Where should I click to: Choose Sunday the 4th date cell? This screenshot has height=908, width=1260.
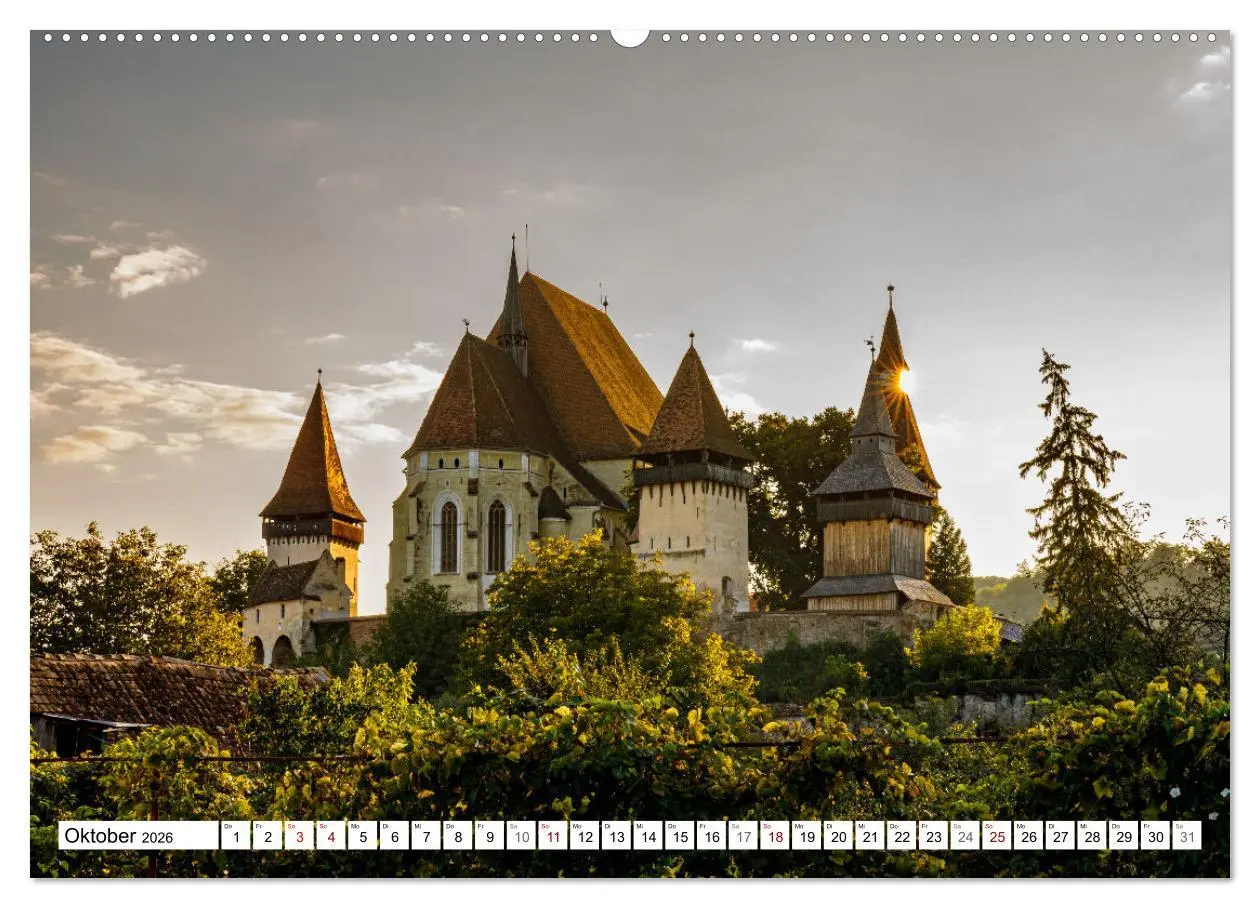tap(331, 836)
